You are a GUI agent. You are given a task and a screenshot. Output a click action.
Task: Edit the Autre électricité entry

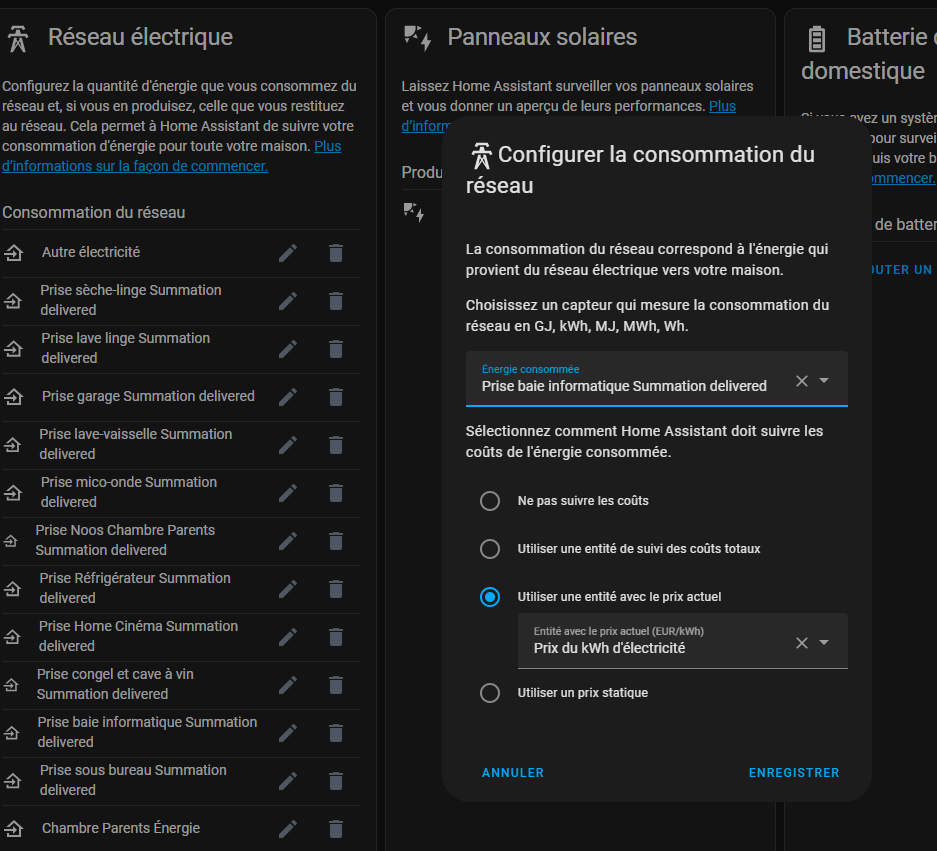click(x=288, y=253)
